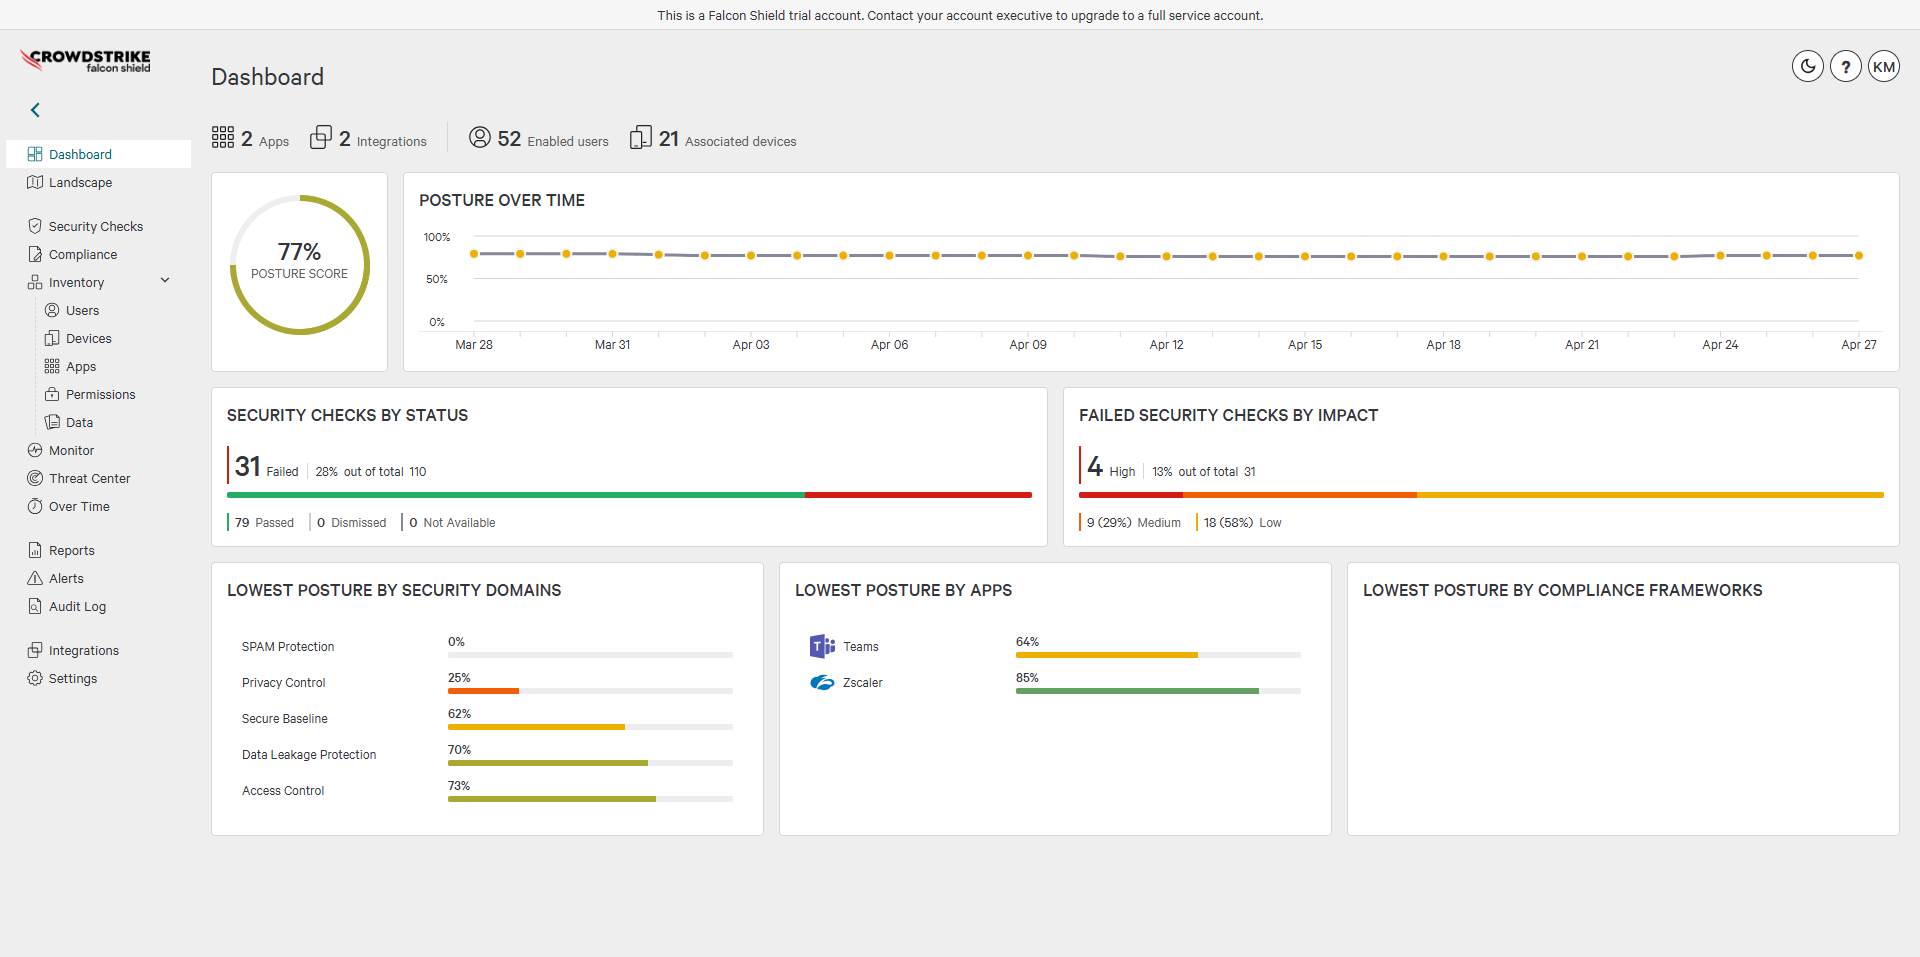Viewport: 1920px width, 957px height.
Task: Click the Security Checks shield icon
Action: [35, 226]
